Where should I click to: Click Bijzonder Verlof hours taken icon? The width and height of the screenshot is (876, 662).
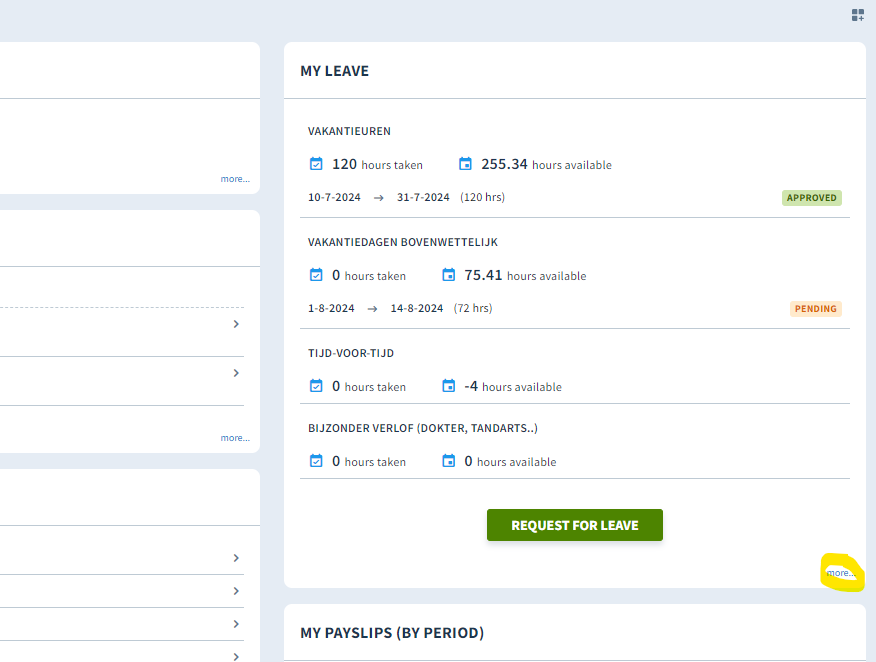(316, 461)
